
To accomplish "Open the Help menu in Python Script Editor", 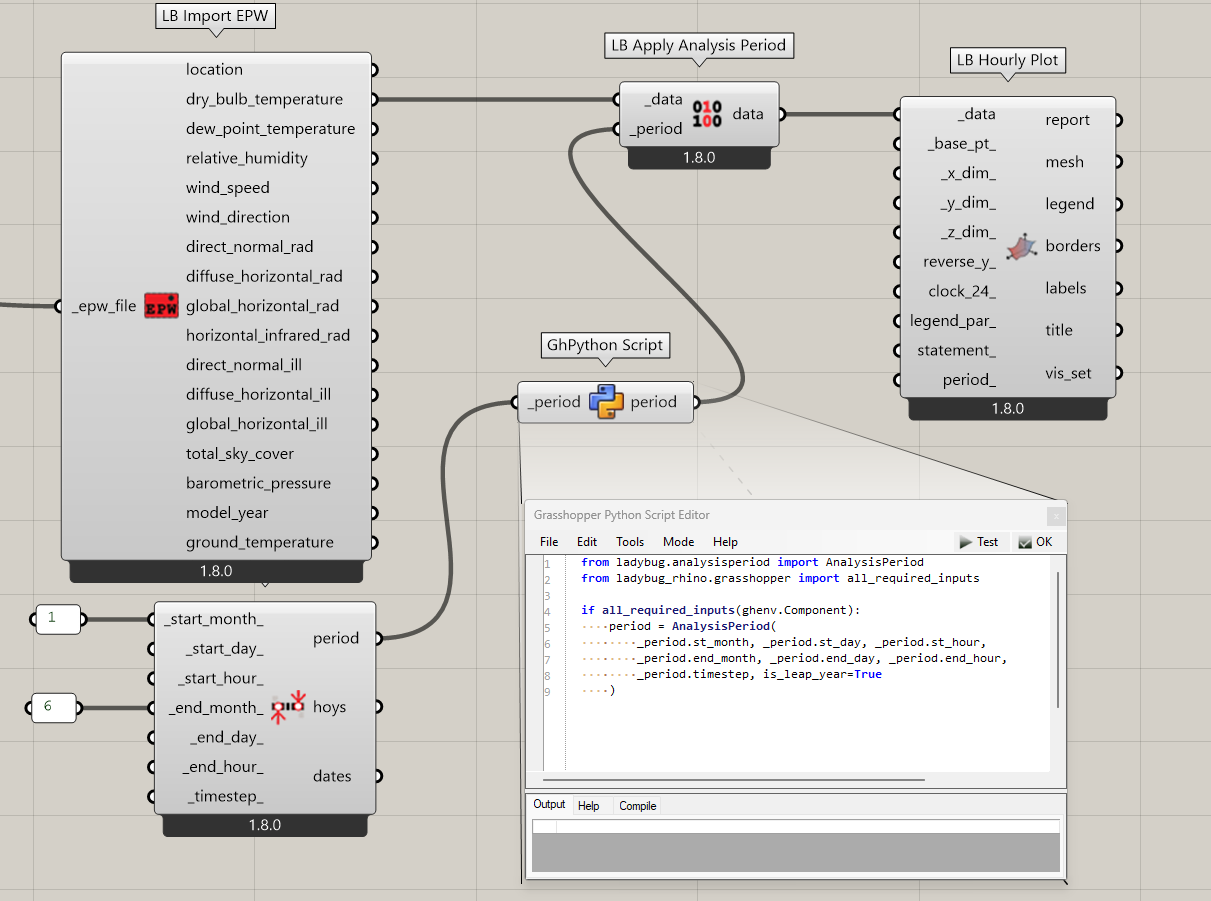I will tap(725, 542).
